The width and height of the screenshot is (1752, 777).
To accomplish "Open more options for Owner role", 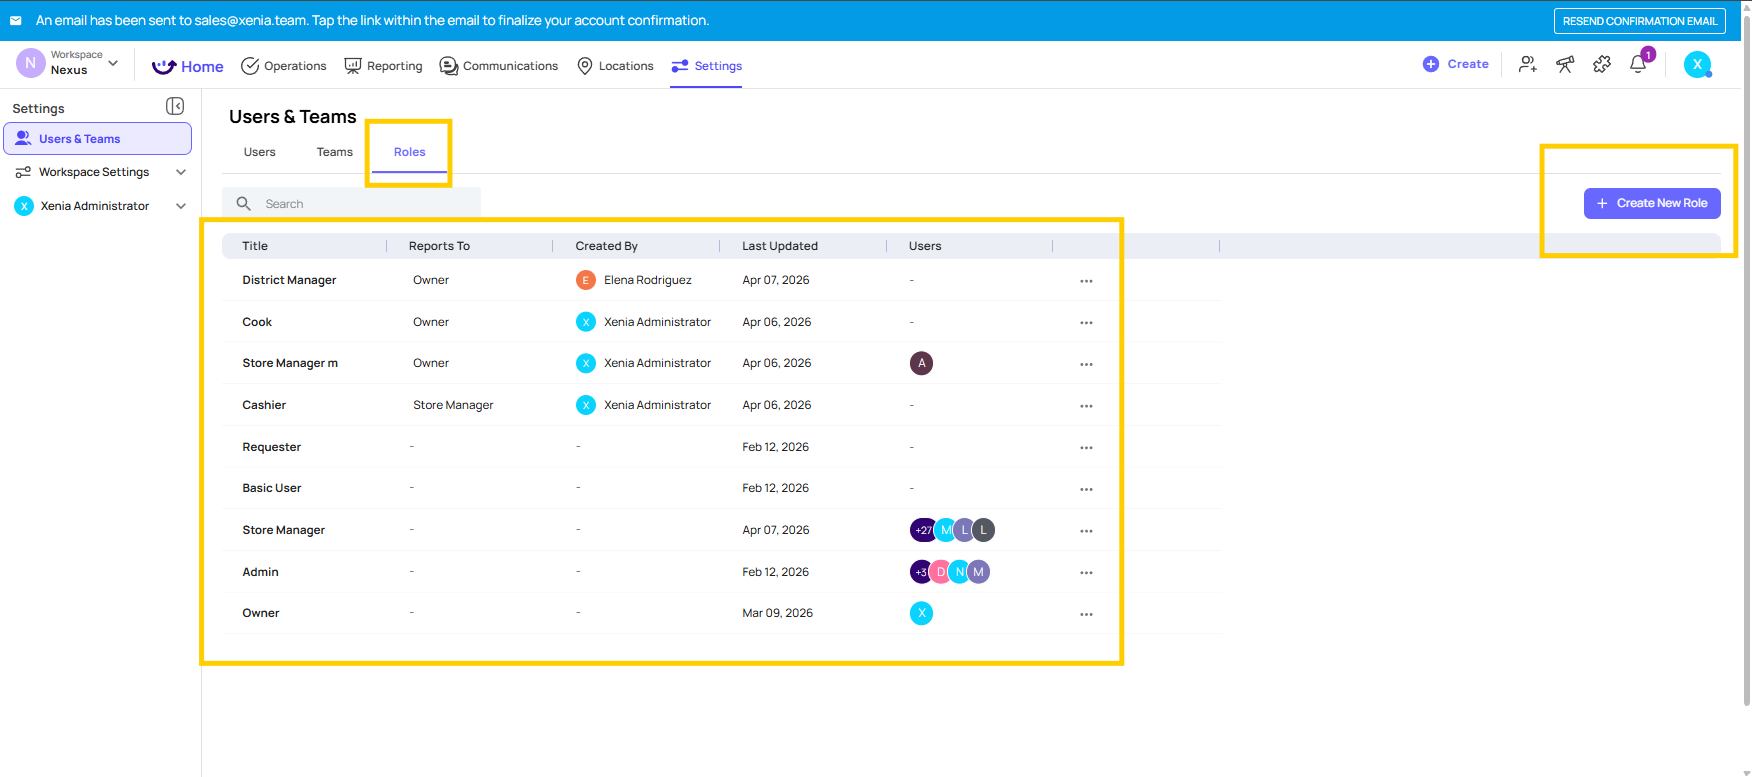I will click(x=1086, y=614).
